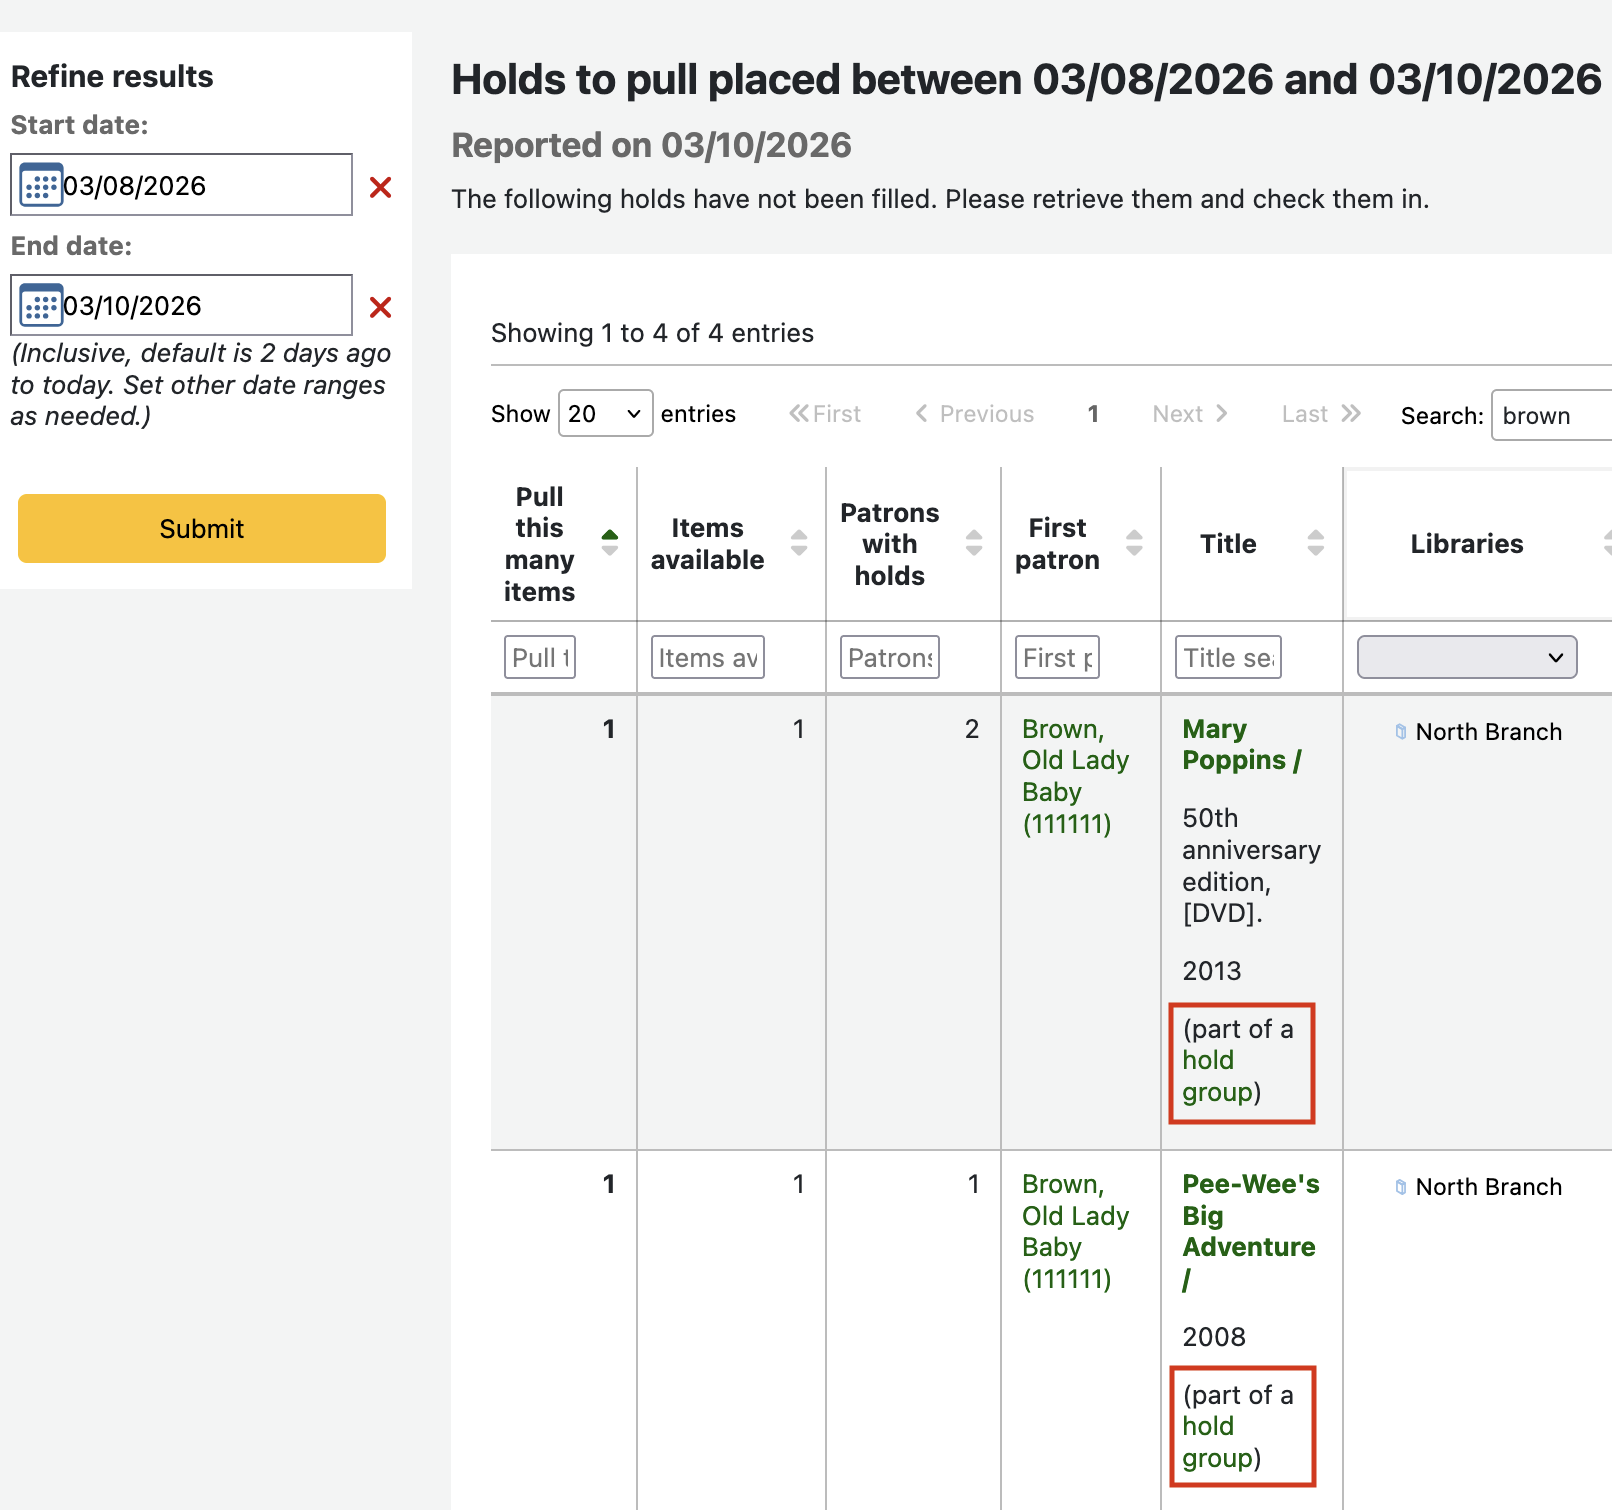The width and height of the screenshot is (1612, 1510).
Task: Click the yellow Submit button
Action: (x=202, y=528)
